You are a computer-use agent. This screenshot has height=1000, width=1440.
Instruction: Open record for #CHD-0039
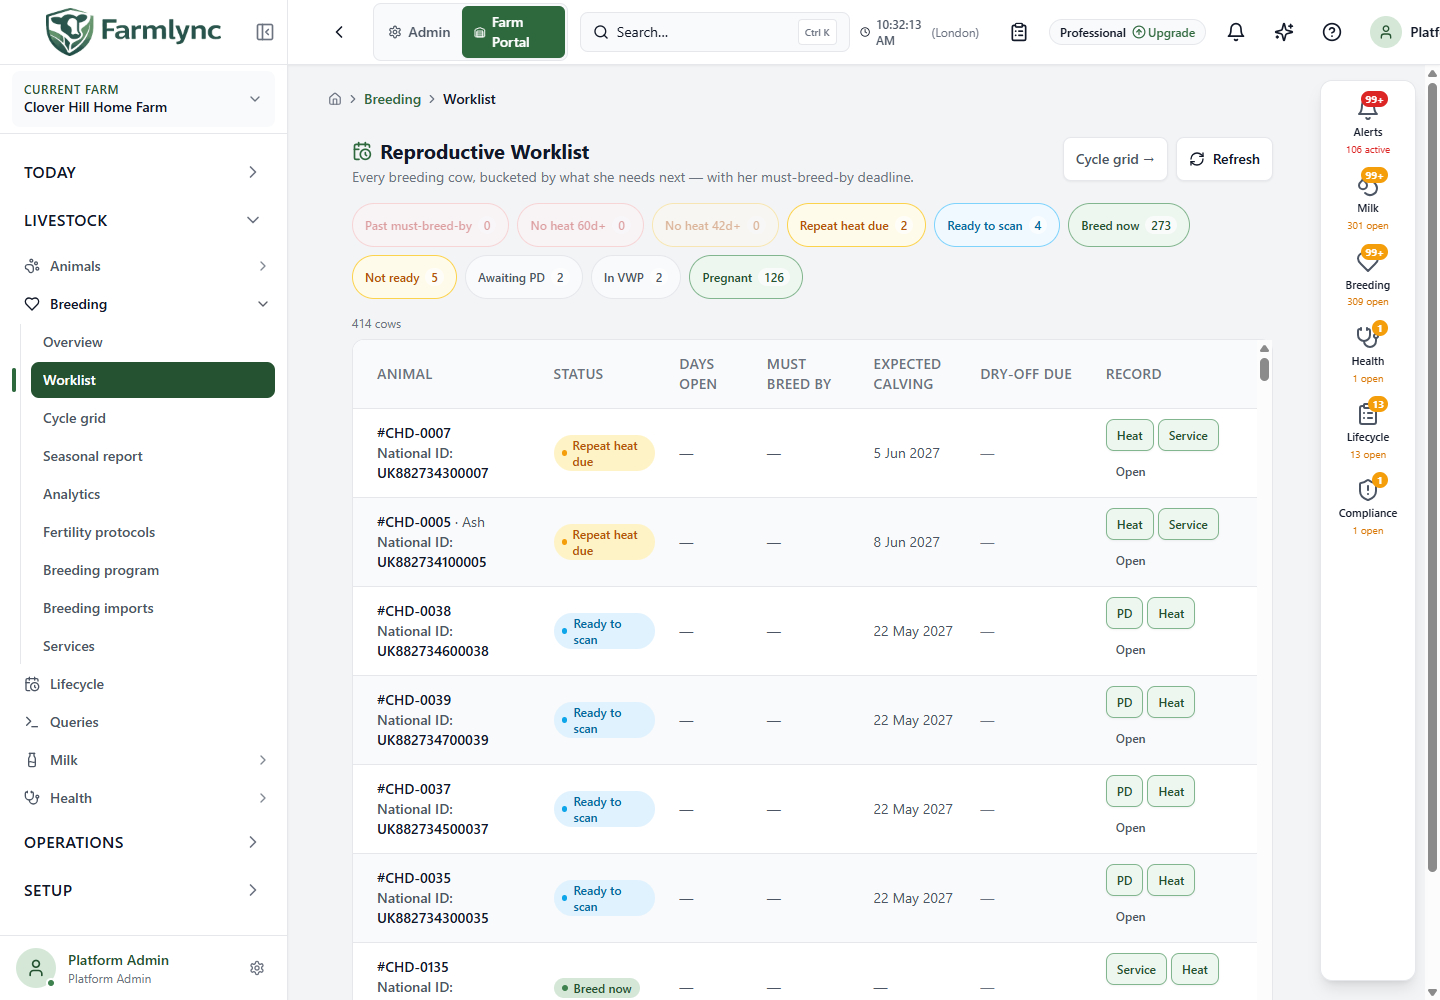tap(1131, 739)
